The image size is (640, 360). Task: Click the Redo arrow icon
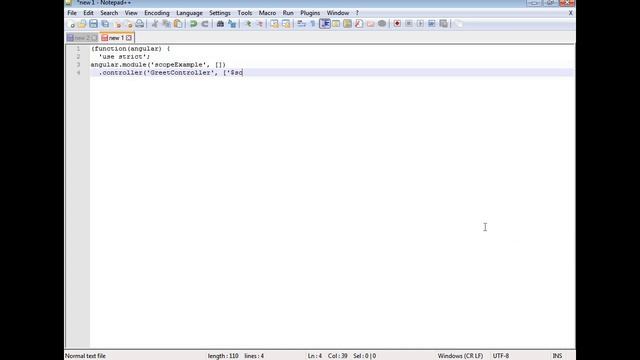(205, 24)
